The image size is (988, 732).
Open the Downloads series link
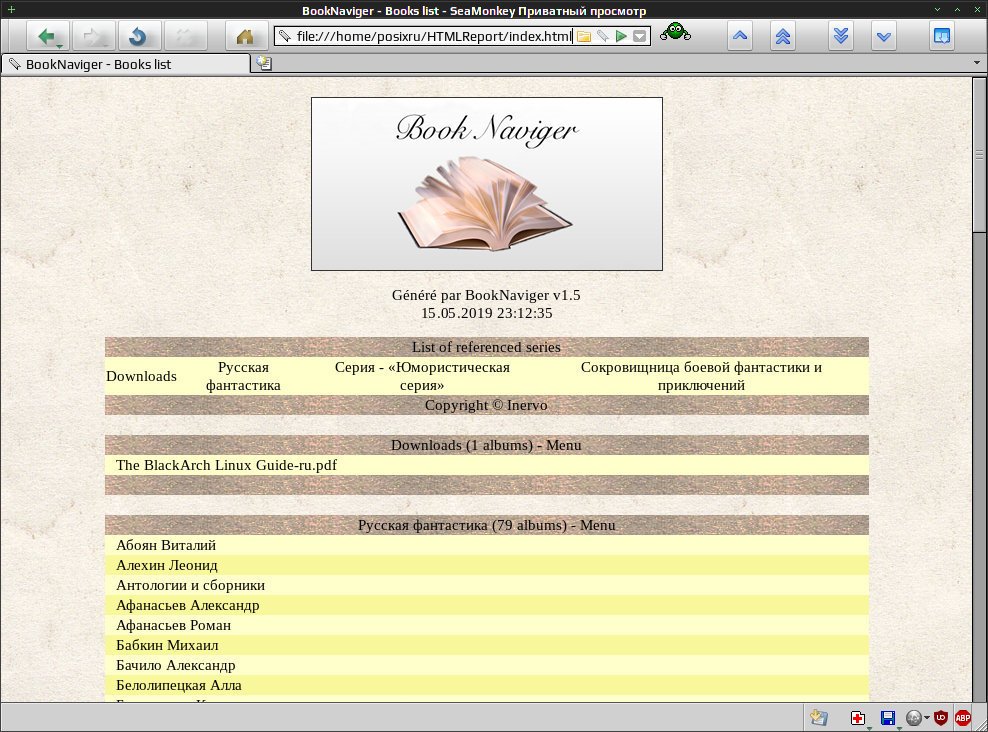(x=141, y=376)
